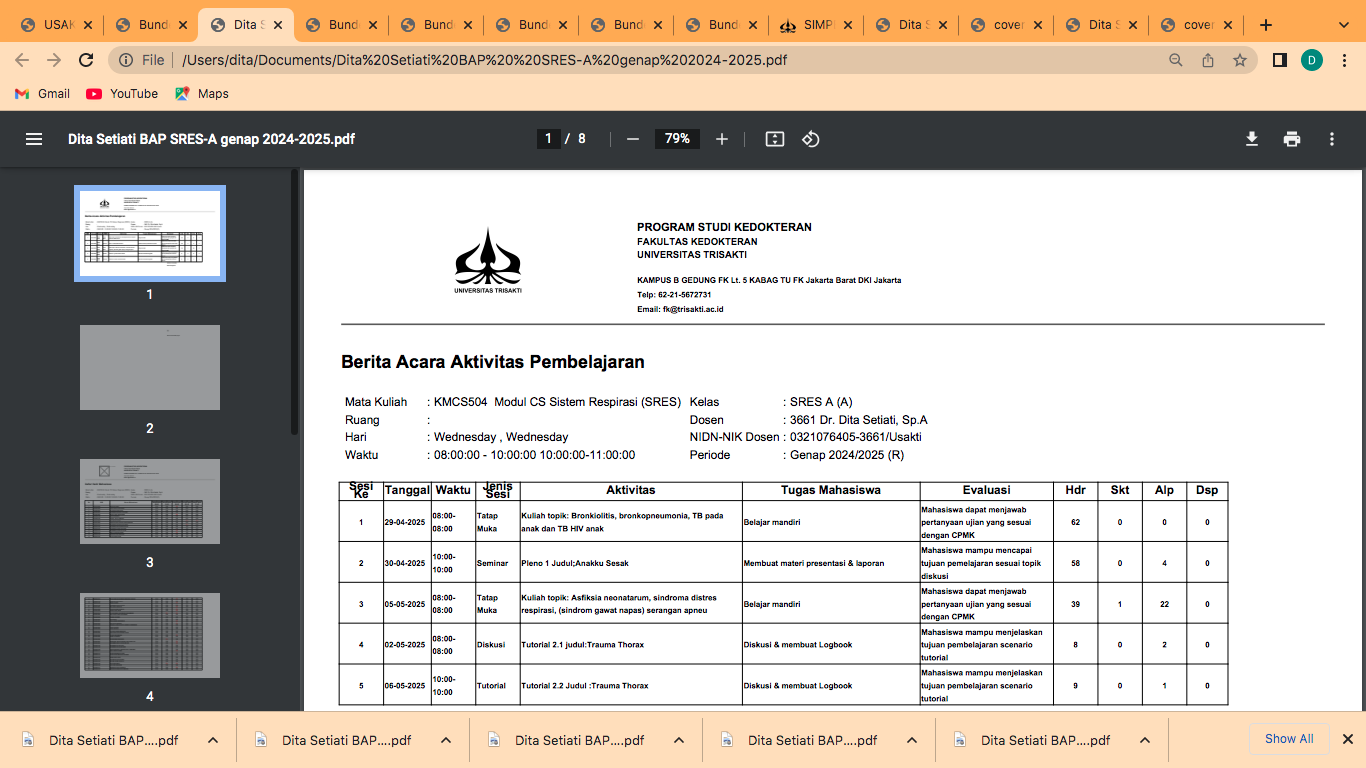Click Show All downloads button
Viewport: 1366px width, 768px height.
[x=1289, y=739]
